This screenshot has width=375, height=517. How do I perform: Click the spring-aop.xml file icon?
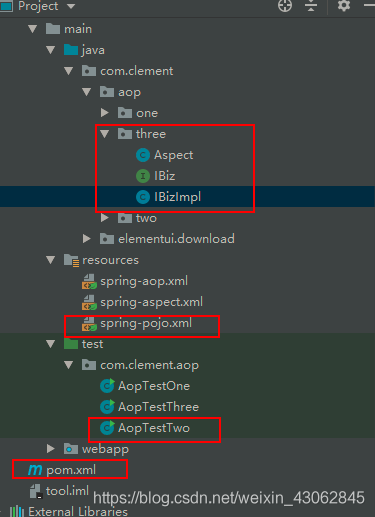[89, 281]
